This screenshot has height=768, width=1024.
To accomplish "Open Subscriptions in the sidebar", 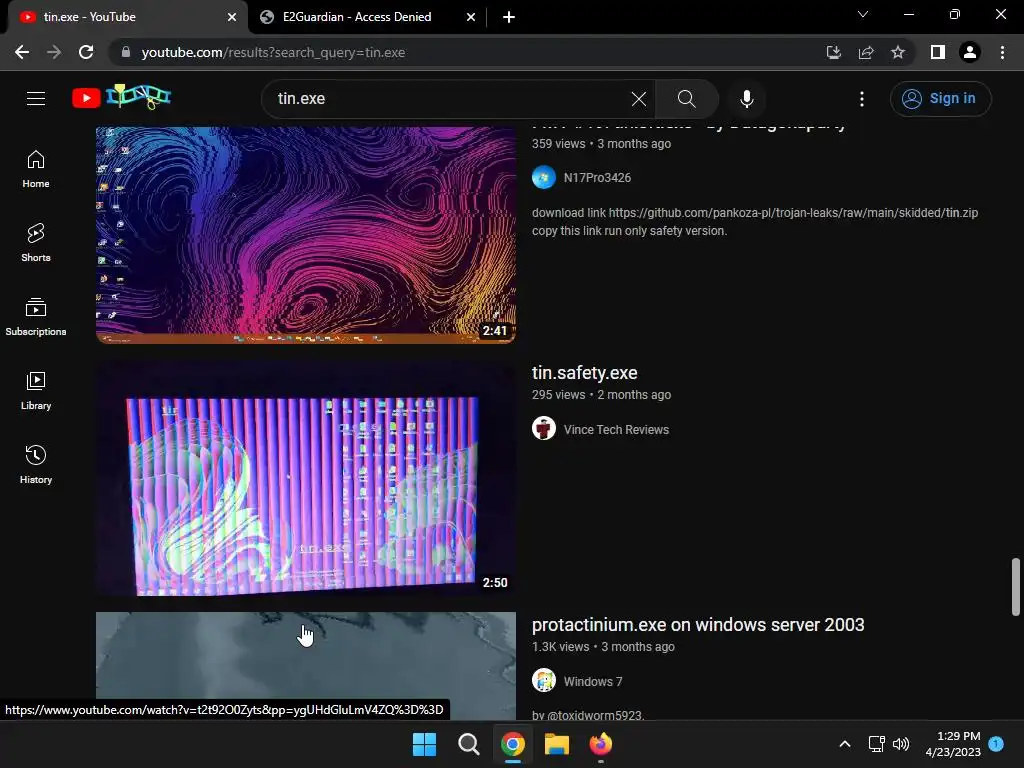I will [x=36, y=317].
